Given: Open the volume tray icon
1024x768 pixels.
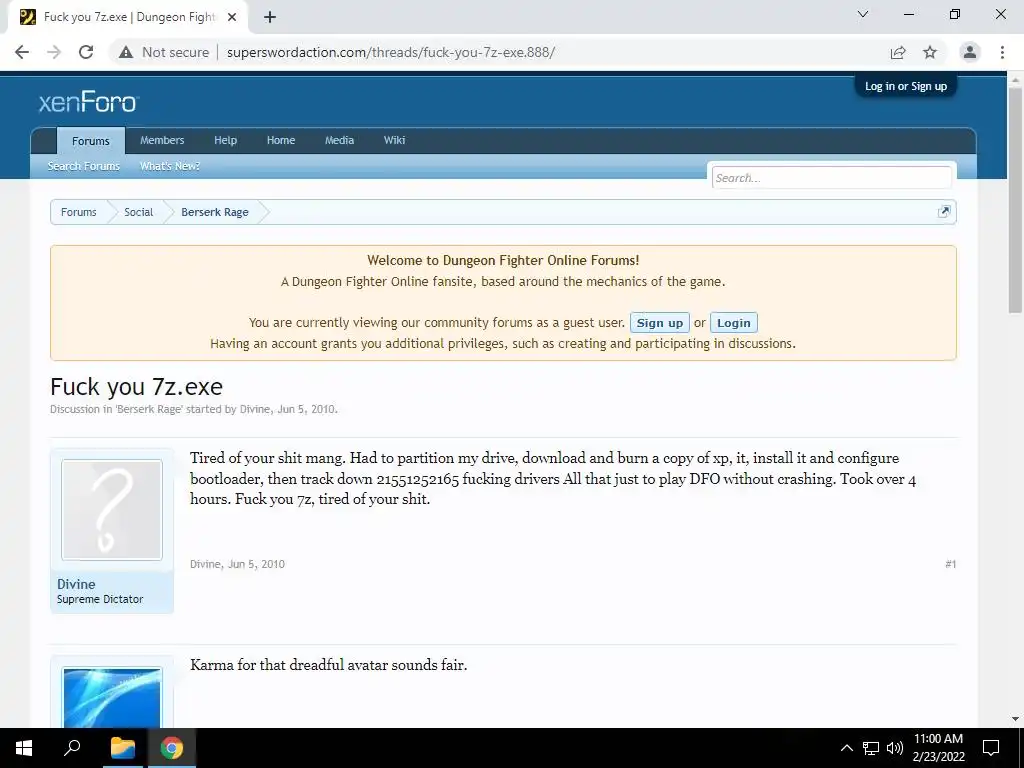Looking at the screenshot, I should (895, 748).
